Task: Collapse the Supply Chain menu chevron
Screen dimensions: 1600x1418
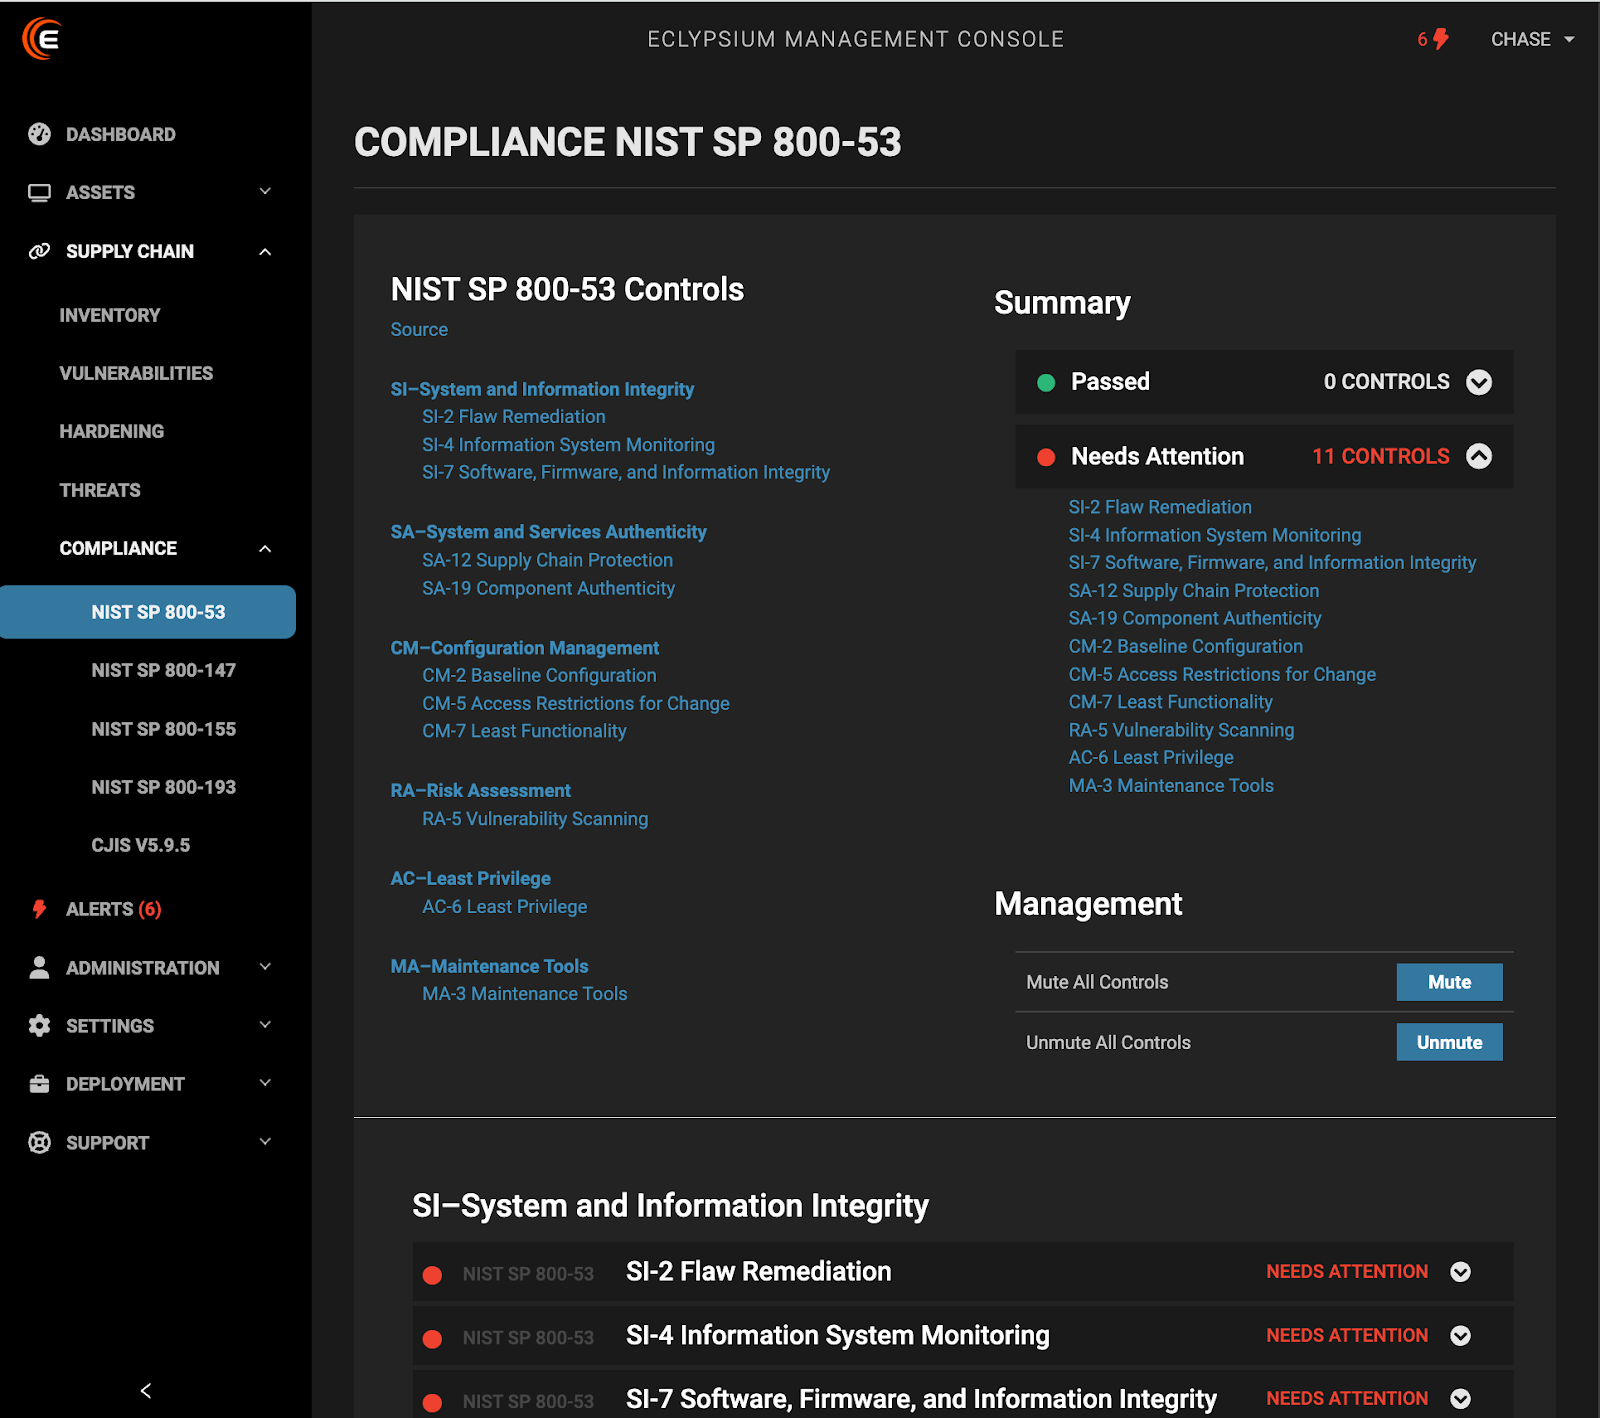Action: coord(265,251)
